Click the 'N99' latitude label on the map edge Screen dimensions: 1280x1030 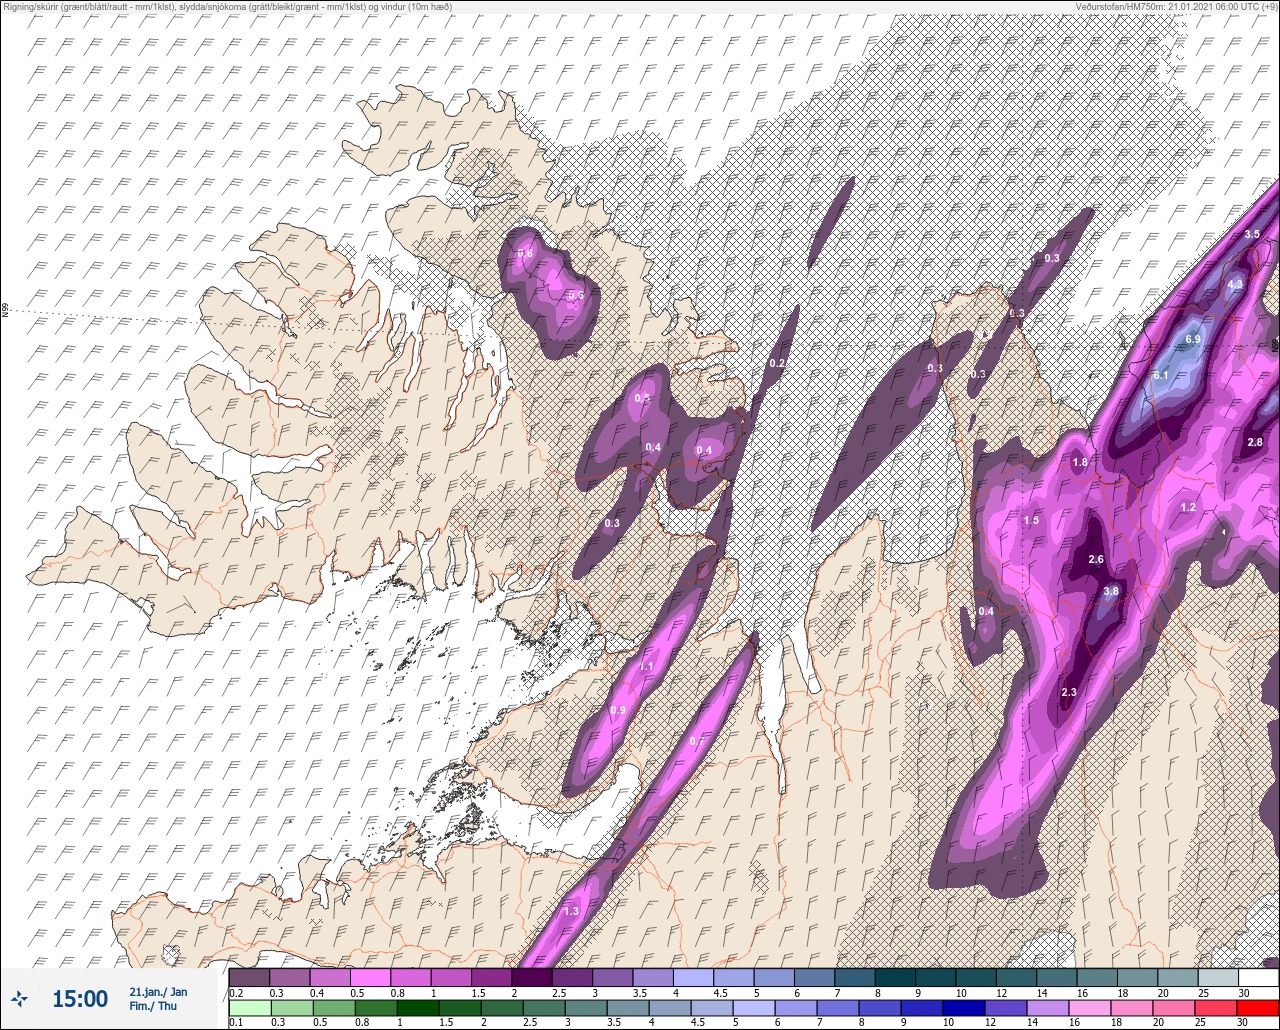[x=5, y=311]
